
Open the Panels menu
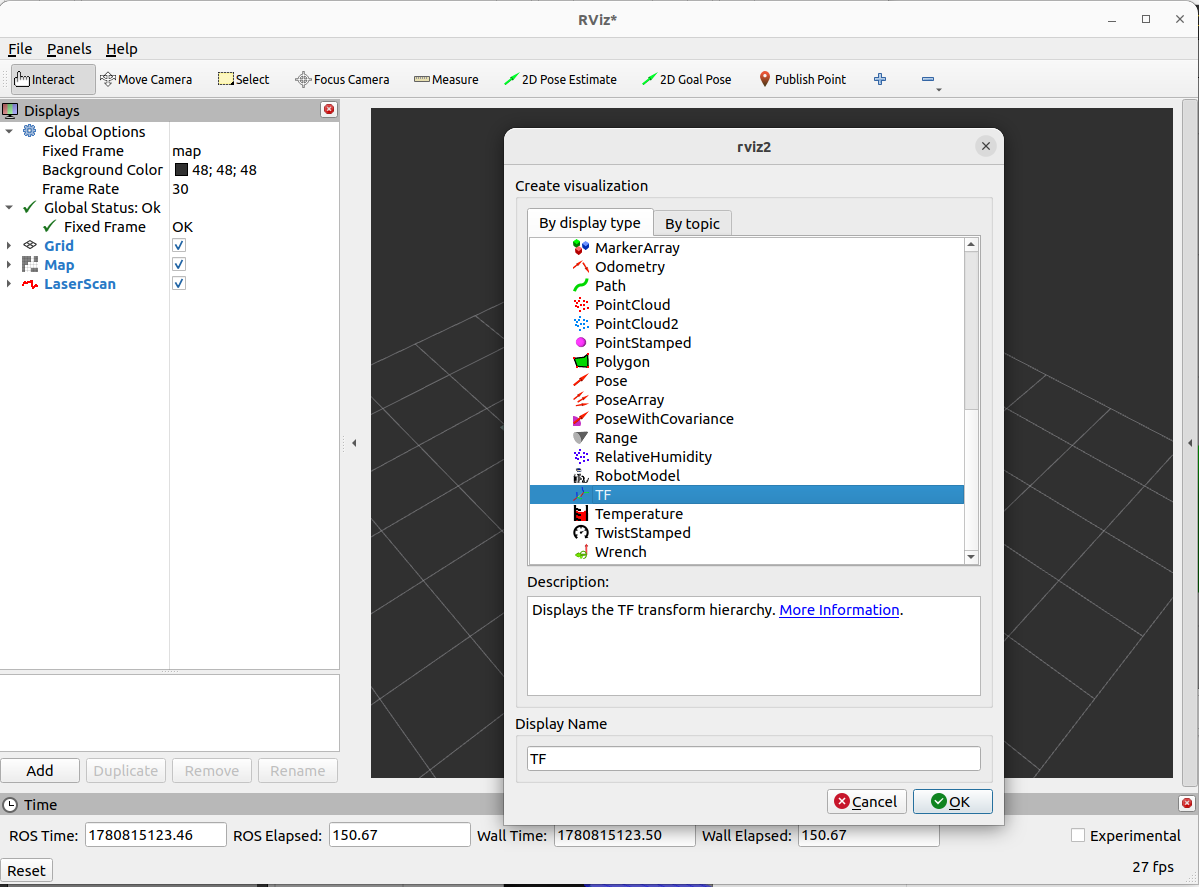coord(69,49)
